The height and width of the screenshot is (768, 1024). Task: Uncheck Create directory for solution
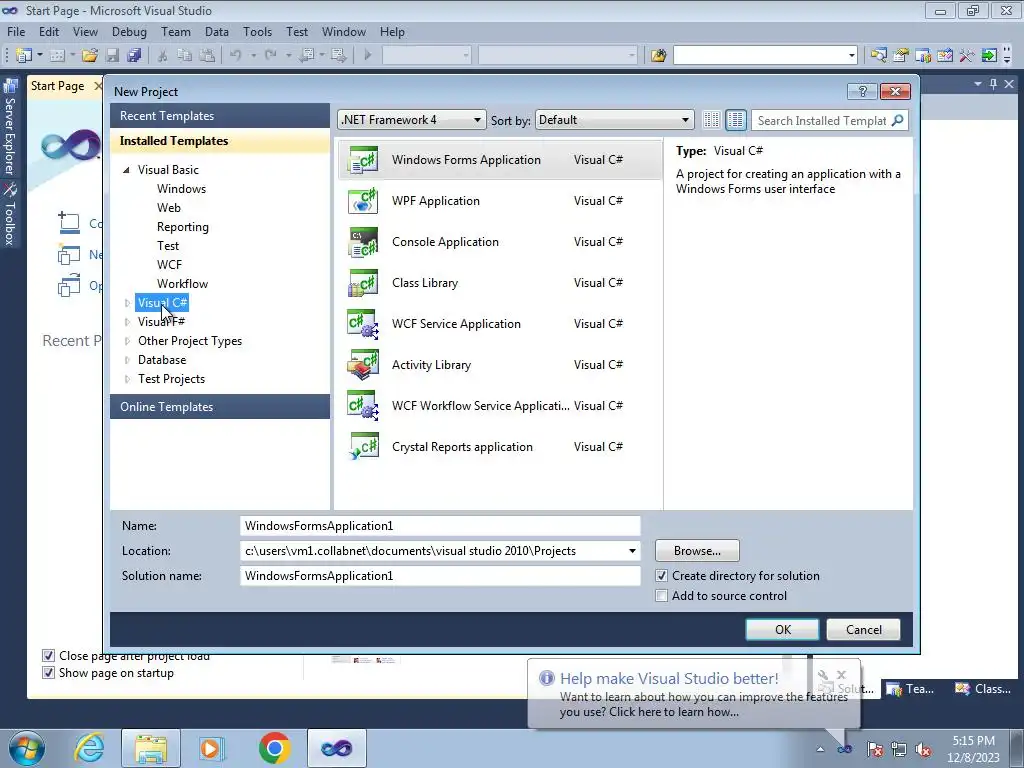click(662, 576)
